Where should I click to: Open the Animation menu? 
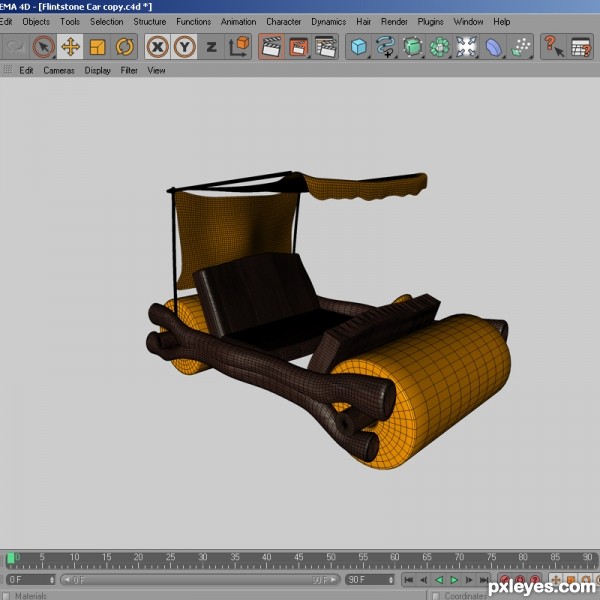[238, 22]
